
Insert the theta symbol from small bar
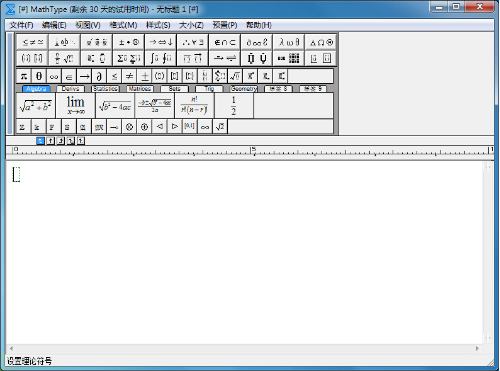[39, 76]
